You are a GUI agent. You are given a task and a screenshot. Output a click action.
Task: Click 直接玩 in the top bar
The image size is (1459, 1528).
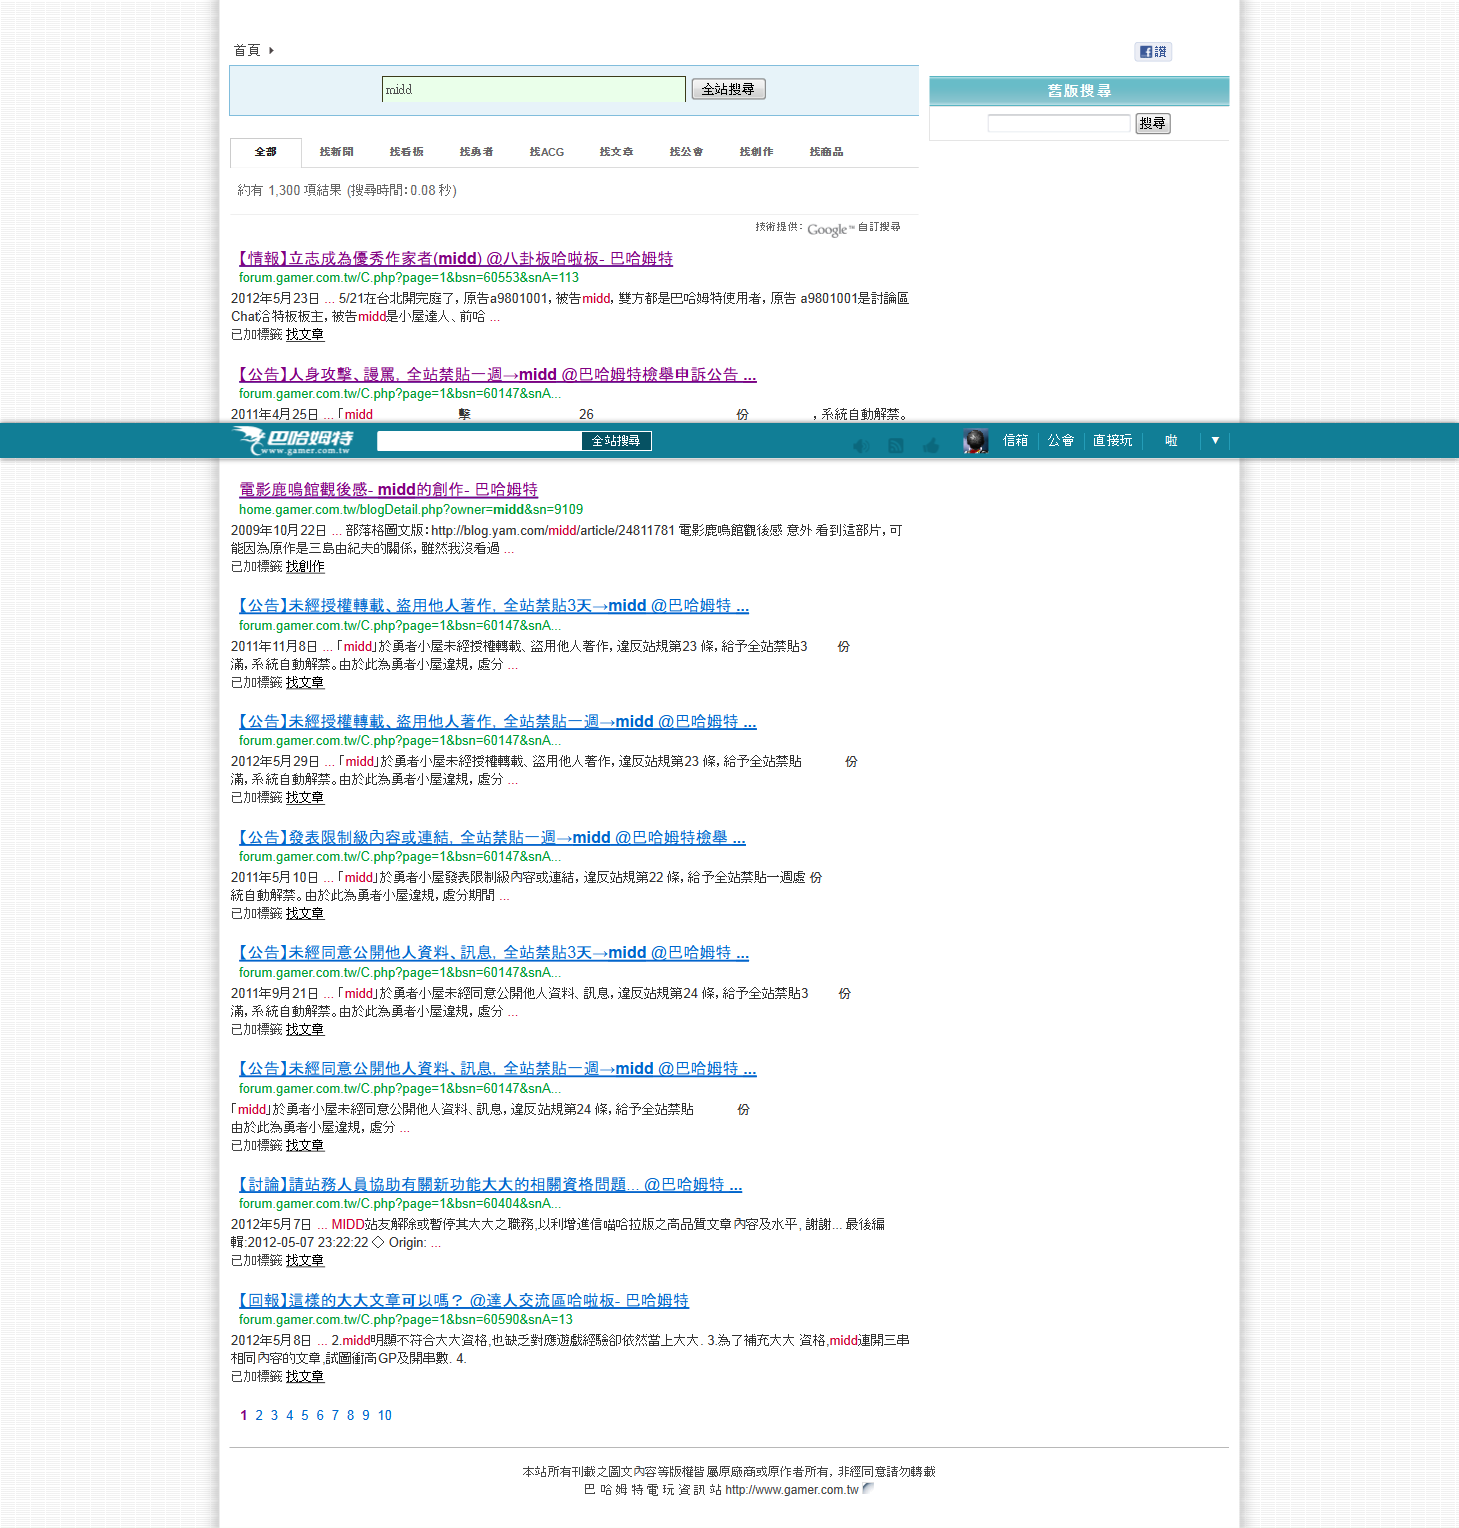[x=1112, y=440]
